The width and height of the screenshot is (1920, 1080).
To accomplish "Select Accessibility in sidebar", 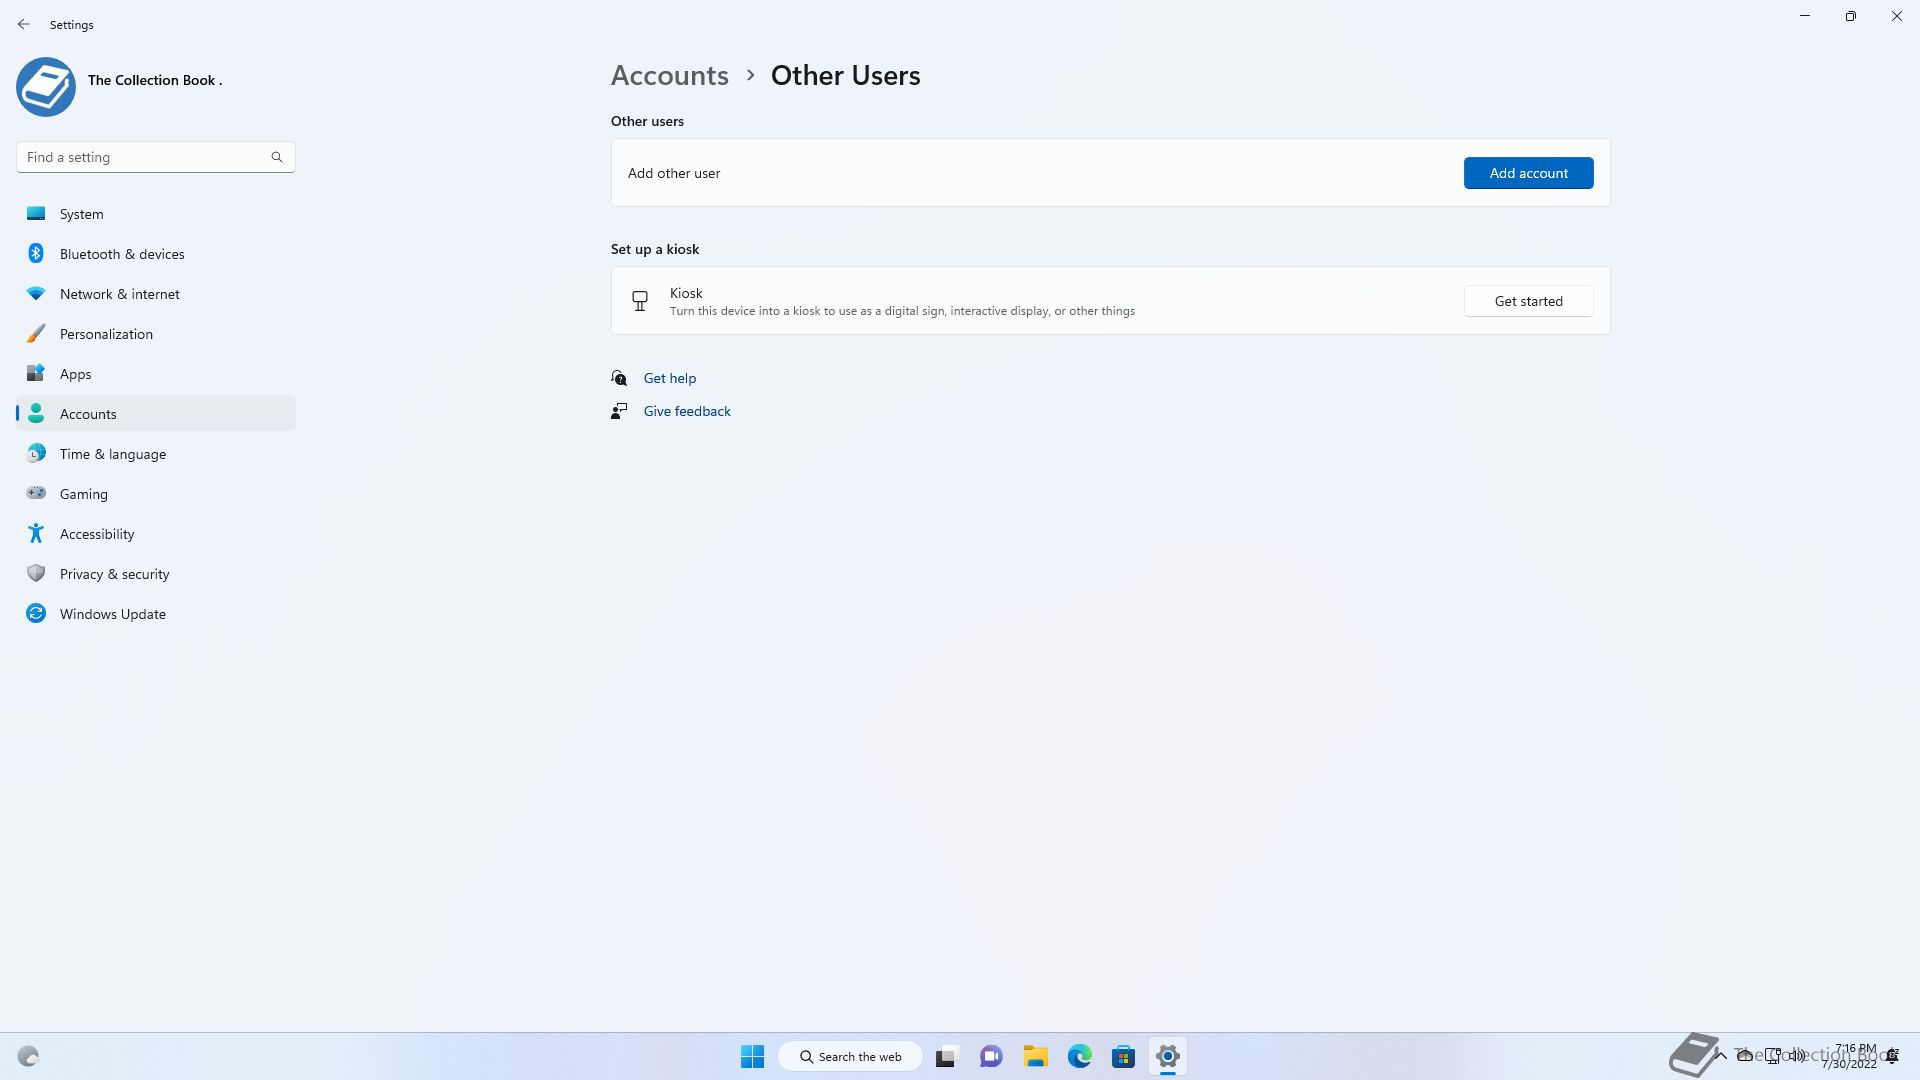I will (x=96, y=534).
